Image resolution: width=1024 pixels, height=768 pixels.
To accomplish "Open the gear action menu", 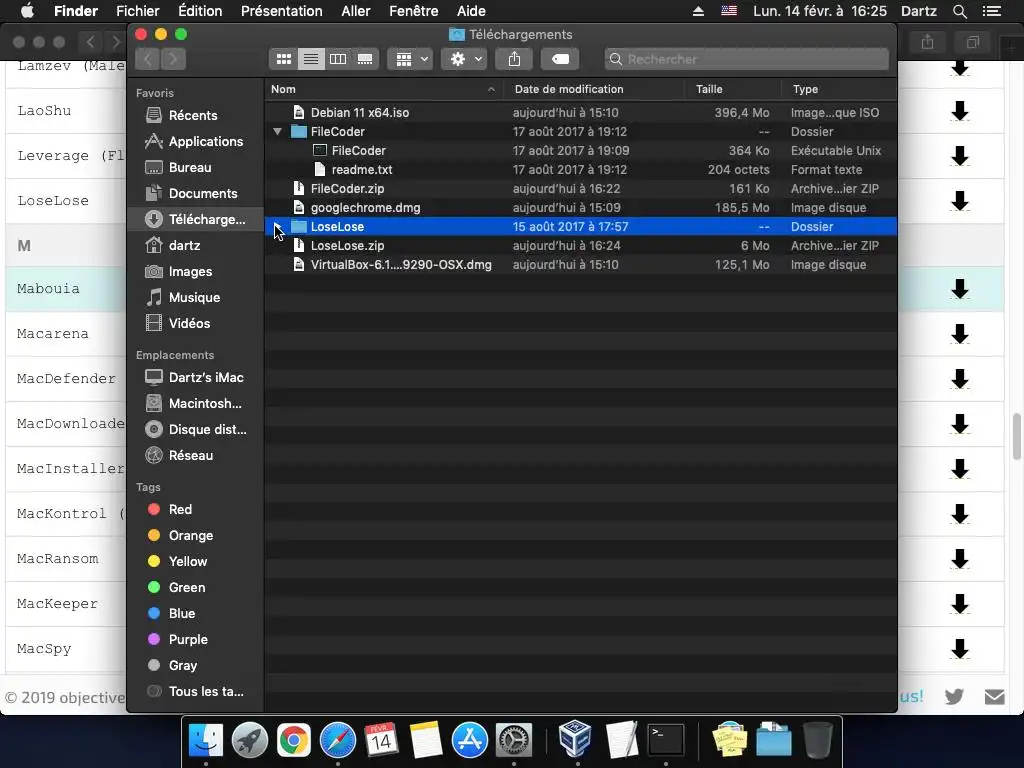I will coord(464,59).
